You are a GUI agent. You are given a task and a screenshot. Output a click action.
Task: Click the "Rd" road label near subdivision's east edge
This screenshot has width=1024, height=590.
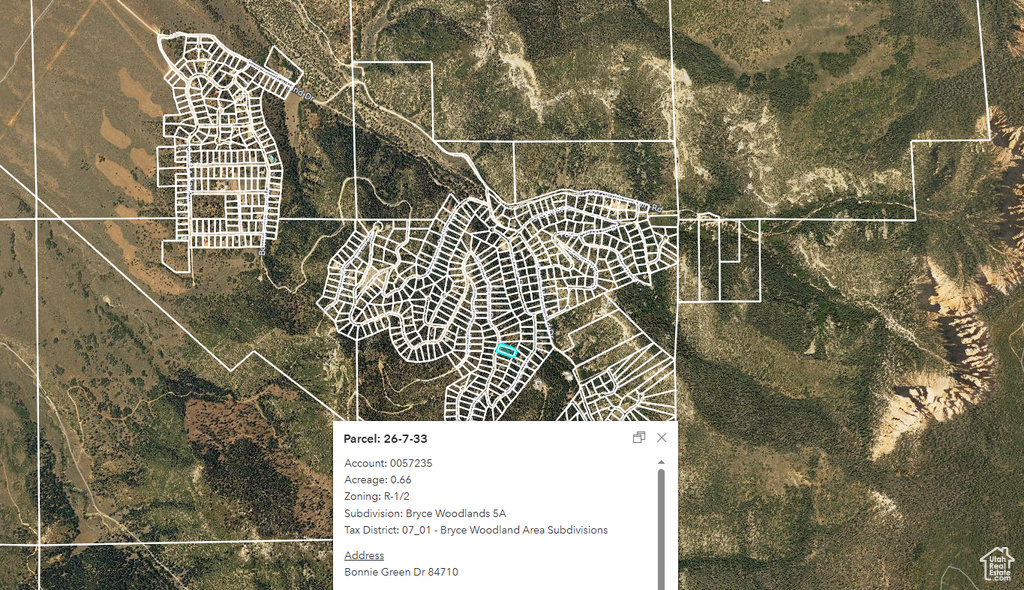pos(657,208)
